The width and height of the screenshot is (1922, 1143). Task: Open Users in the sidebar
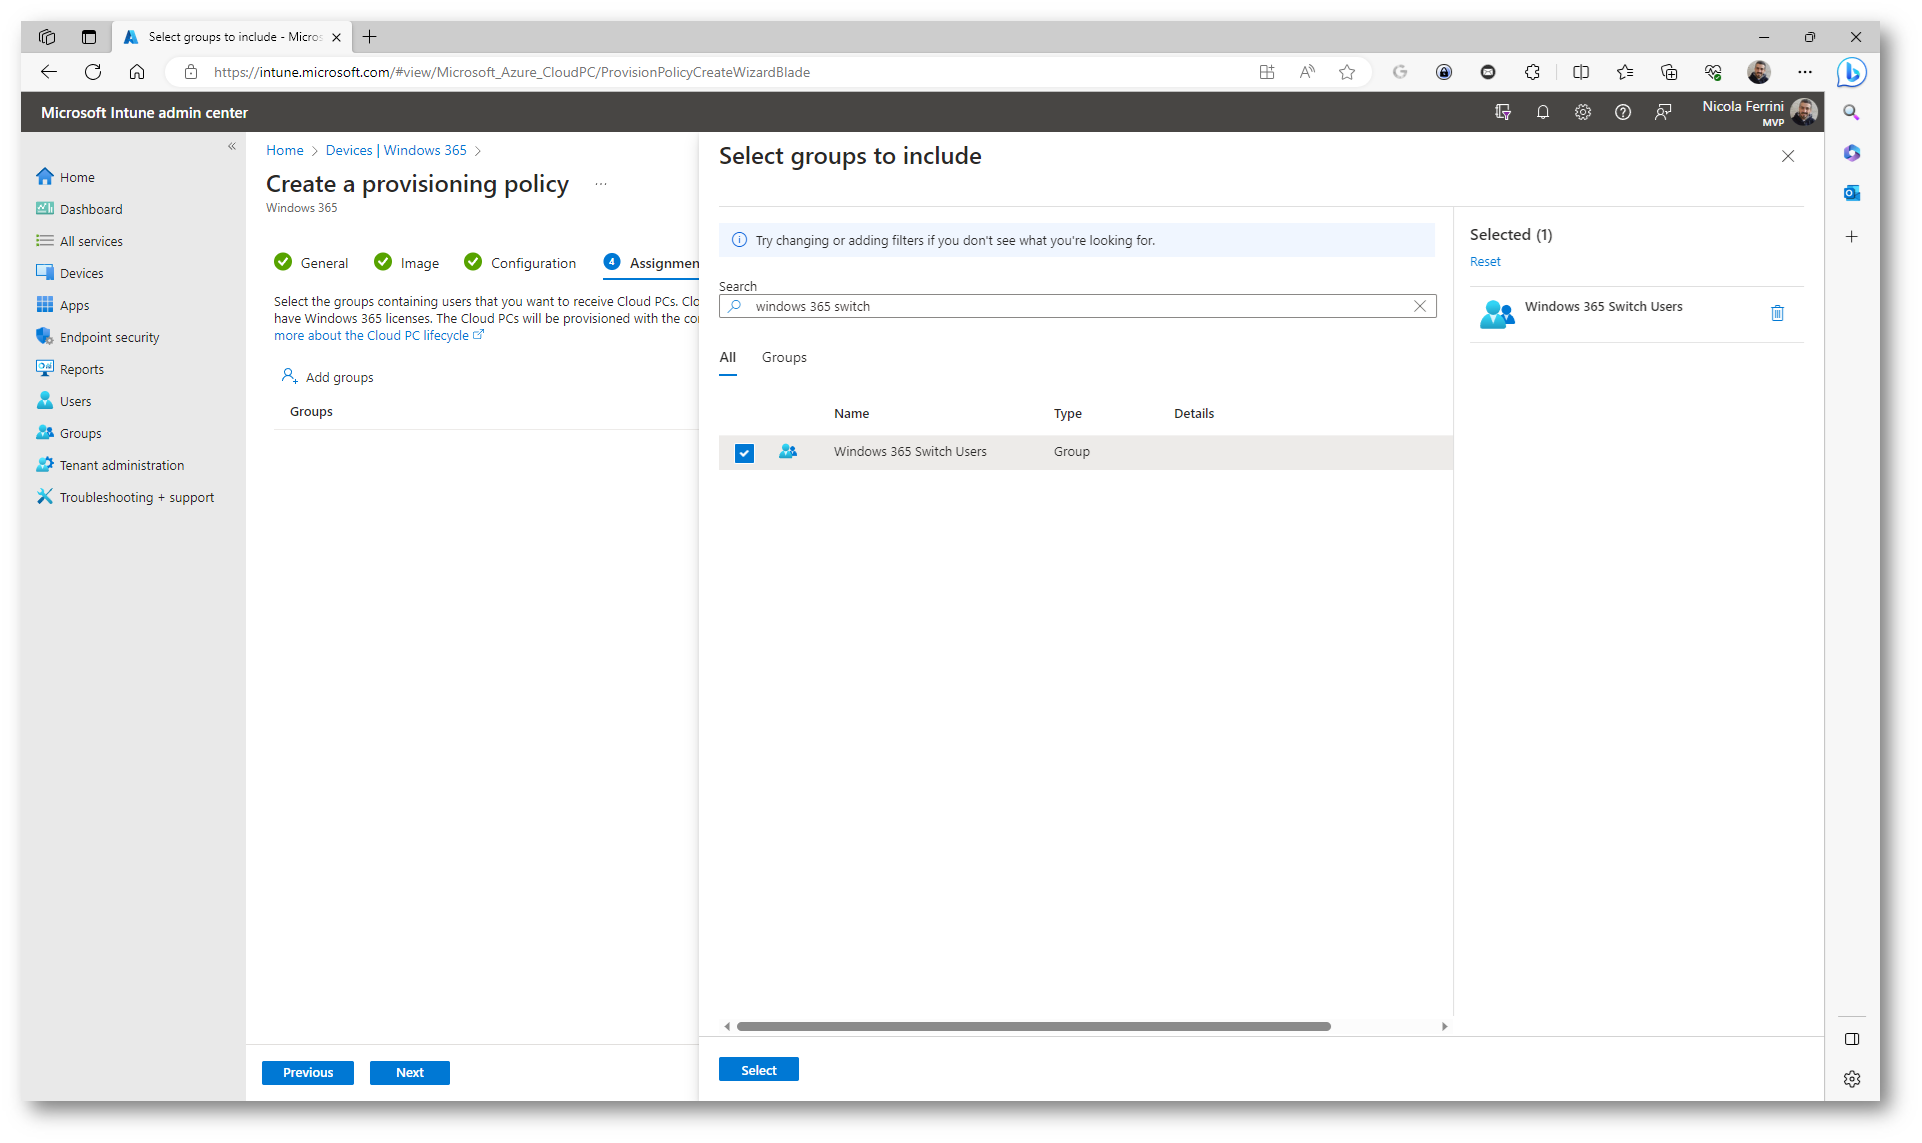75,401
